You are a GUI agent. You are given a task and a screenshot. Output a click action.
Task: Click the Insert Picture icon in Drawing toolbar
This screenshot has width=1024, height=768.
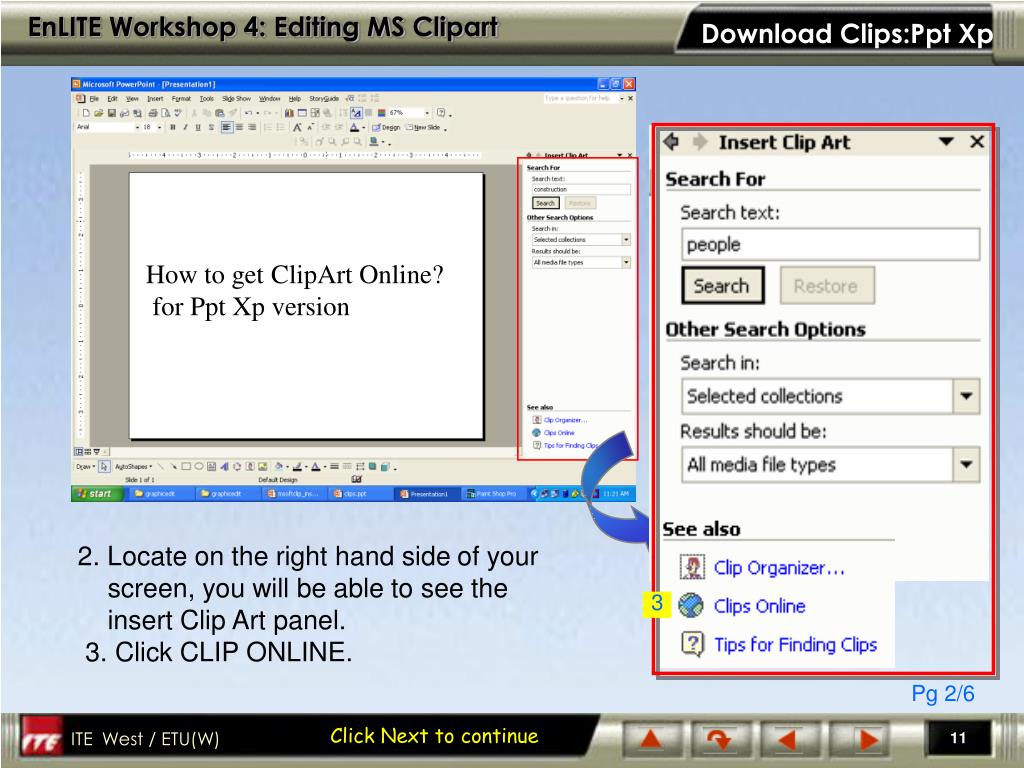[x=263, y=466]
